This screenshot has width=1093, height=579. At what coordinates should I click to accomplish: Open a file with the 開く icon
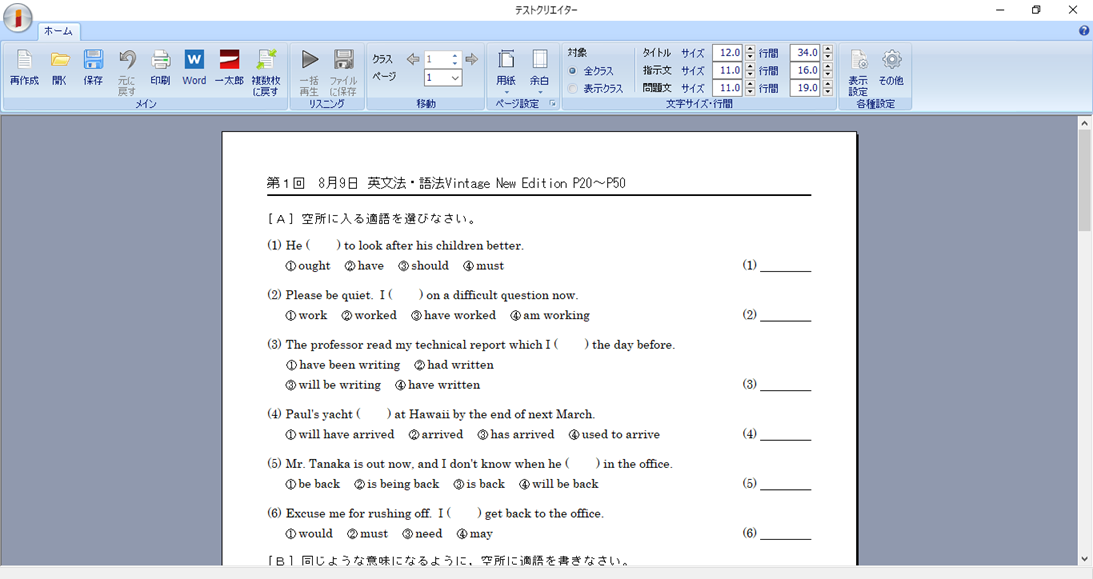60,66
